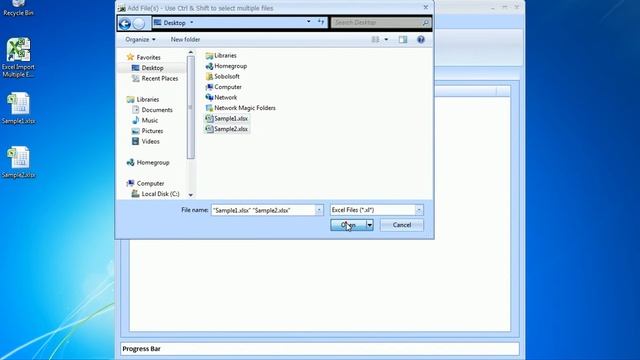Select Libraries in the navigation pane

tap(143, 99)
